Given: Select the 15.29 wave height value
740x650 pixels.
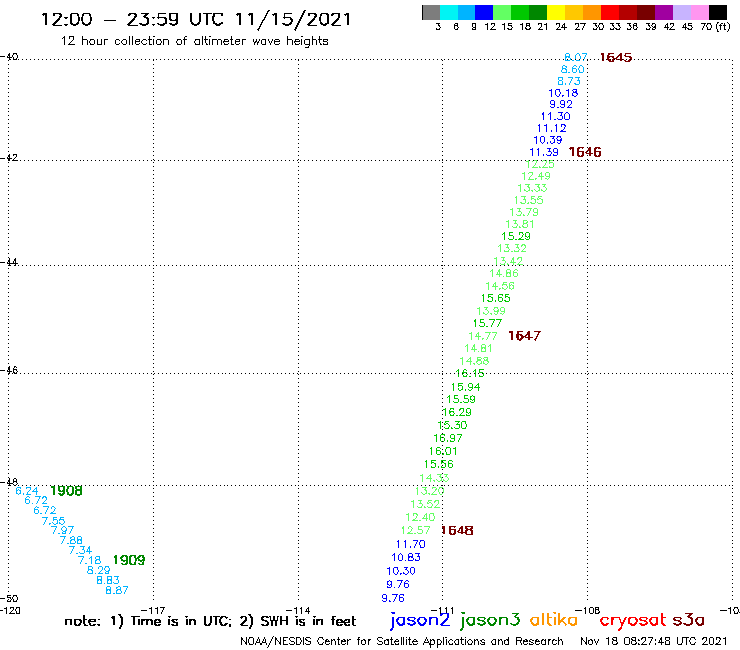Looking at the screenshot, I should tap(516, 236).
